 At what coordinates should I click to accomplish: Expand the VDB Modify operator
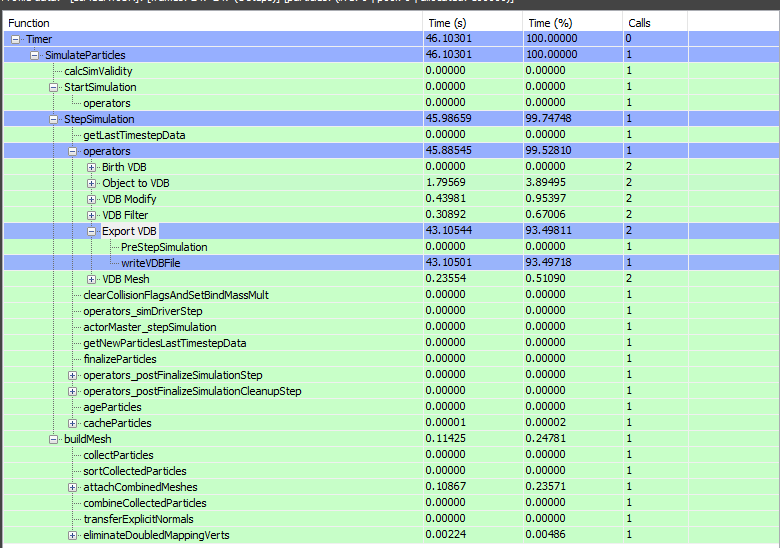coord(92,199)
